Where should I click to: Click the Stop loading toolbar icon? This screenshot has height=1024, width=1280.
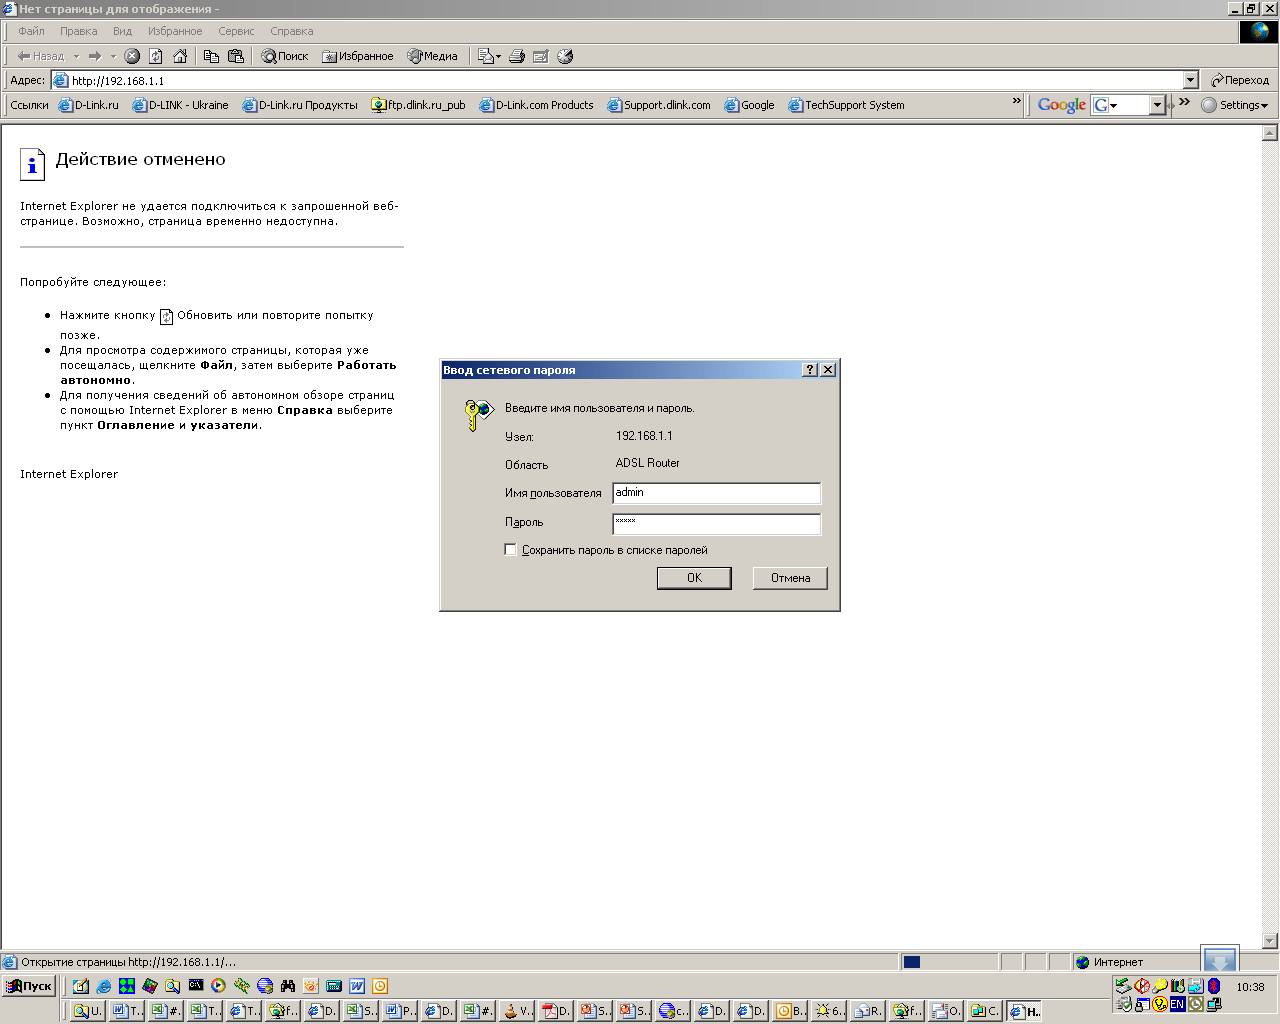point(132,56)
